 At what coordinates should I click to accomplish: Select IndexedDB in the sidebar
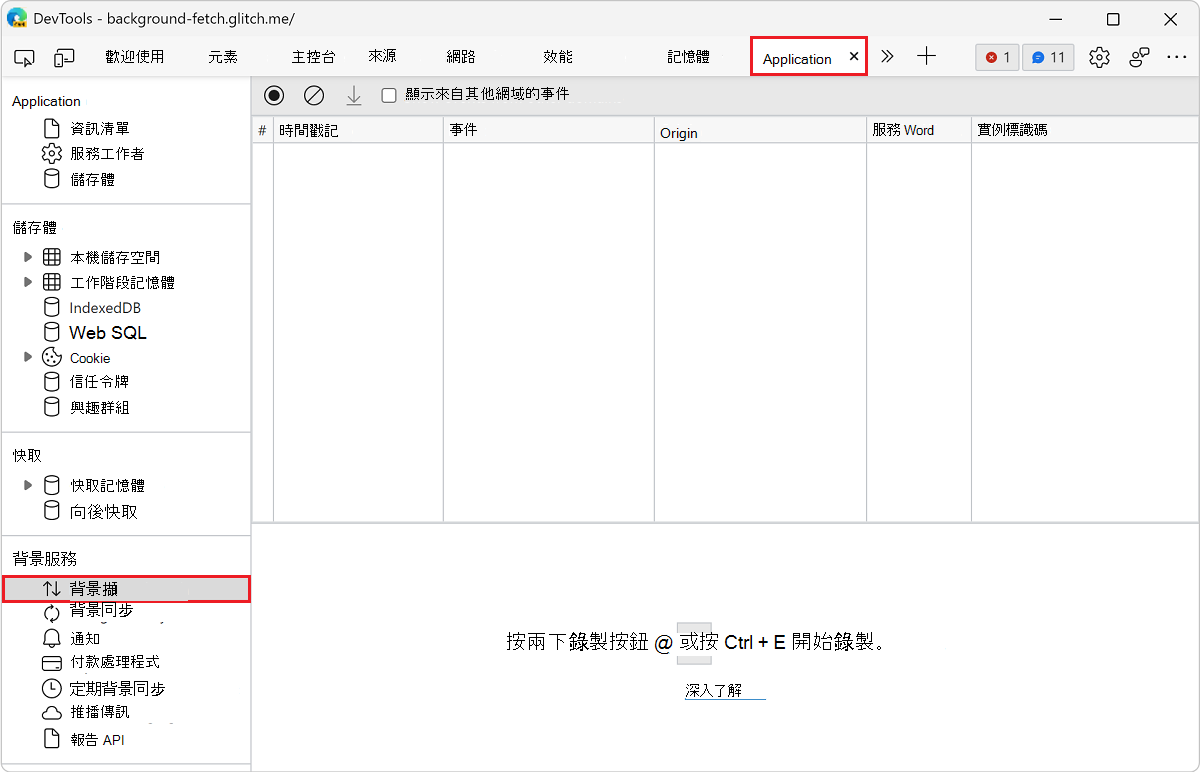pyautogui.click(x=105, y=308)
